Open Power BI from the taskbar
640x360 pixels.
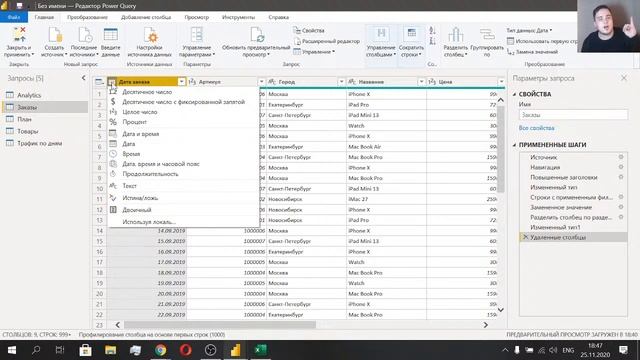236,350
